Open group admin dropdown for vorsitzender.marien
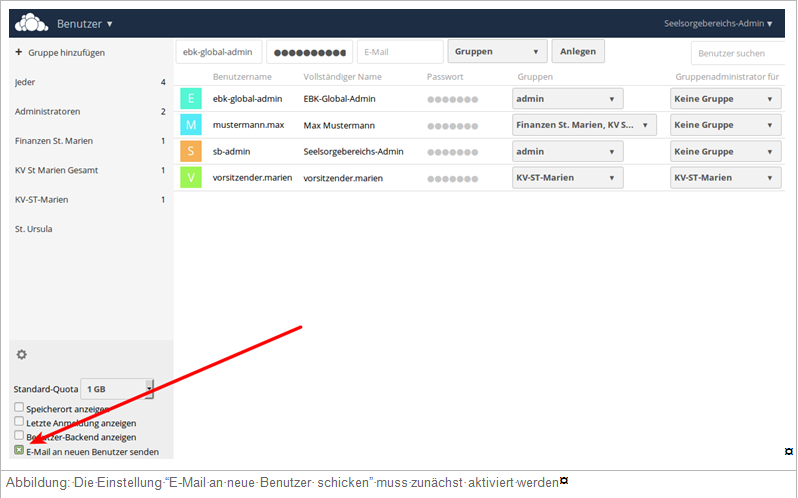The width and height of the screenshot is (798, 498). tap(725, 178)
